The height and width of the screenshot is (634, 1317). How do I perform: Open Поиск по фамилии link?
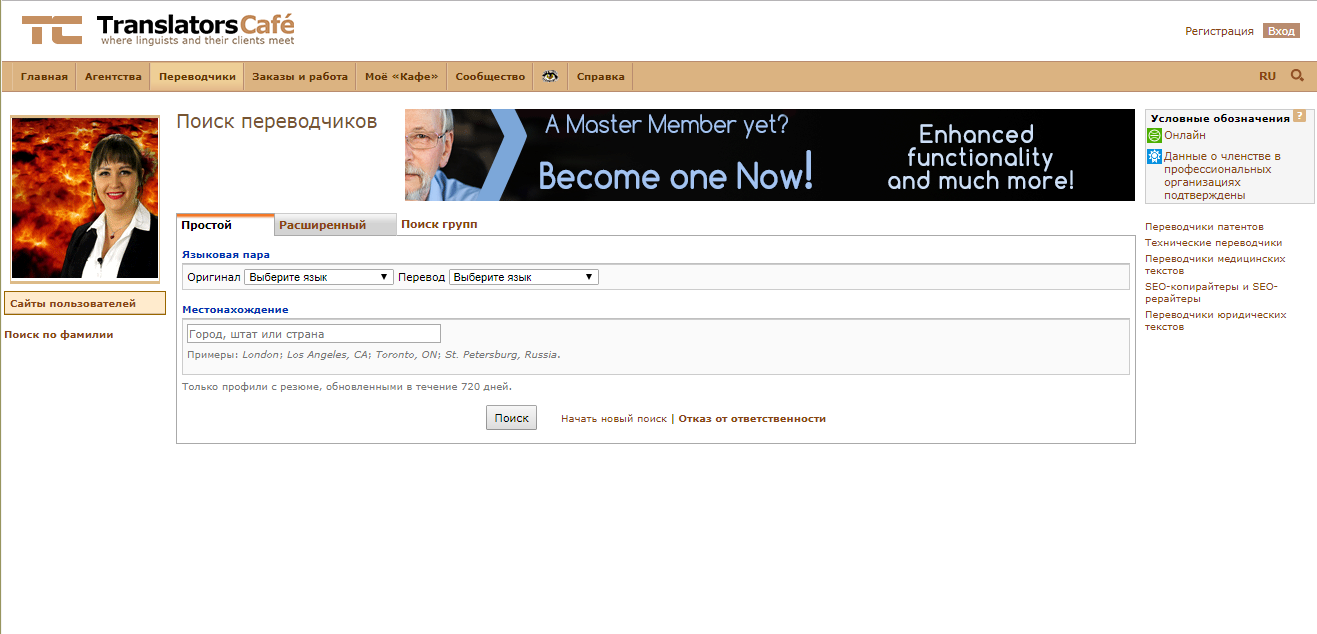pyautogui.click(x=59, y=335)
